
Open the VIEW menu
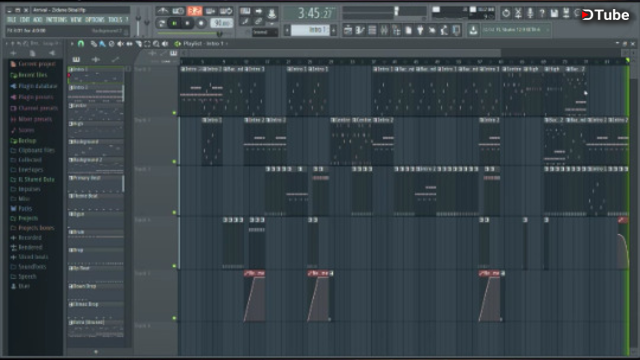[76, 20]
